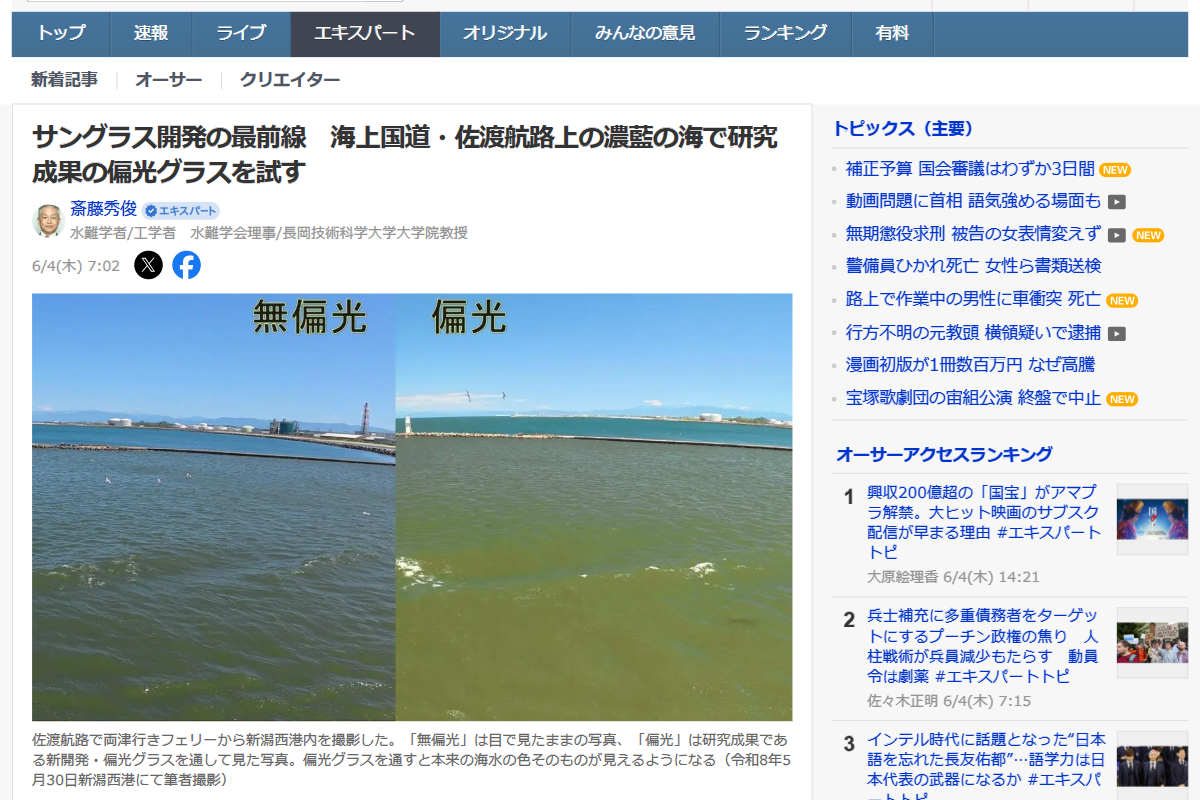Open the みんなの意見 tab

coord(645,33)
